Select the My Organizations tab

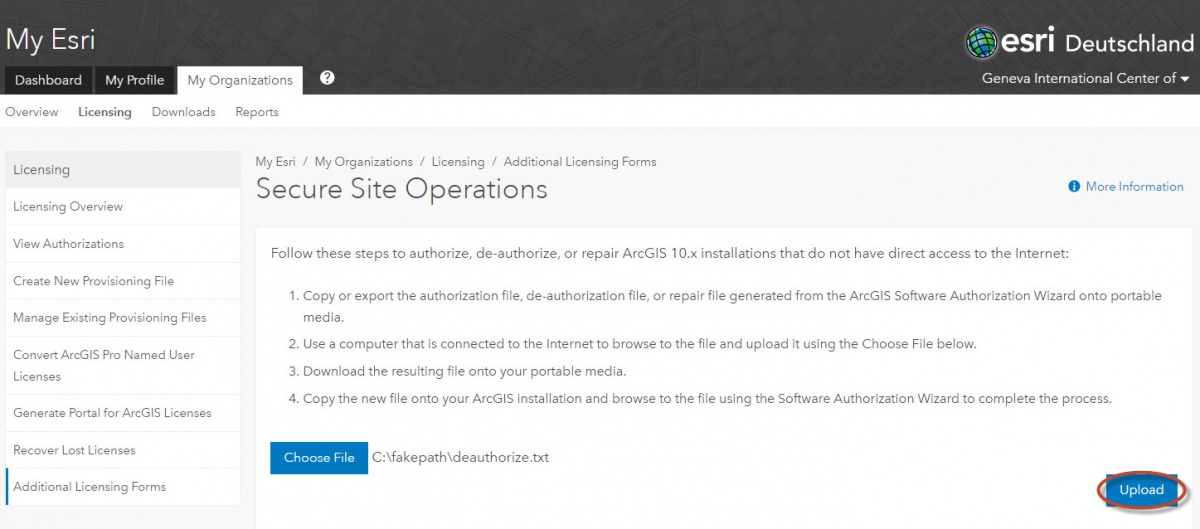pos(240,80)
